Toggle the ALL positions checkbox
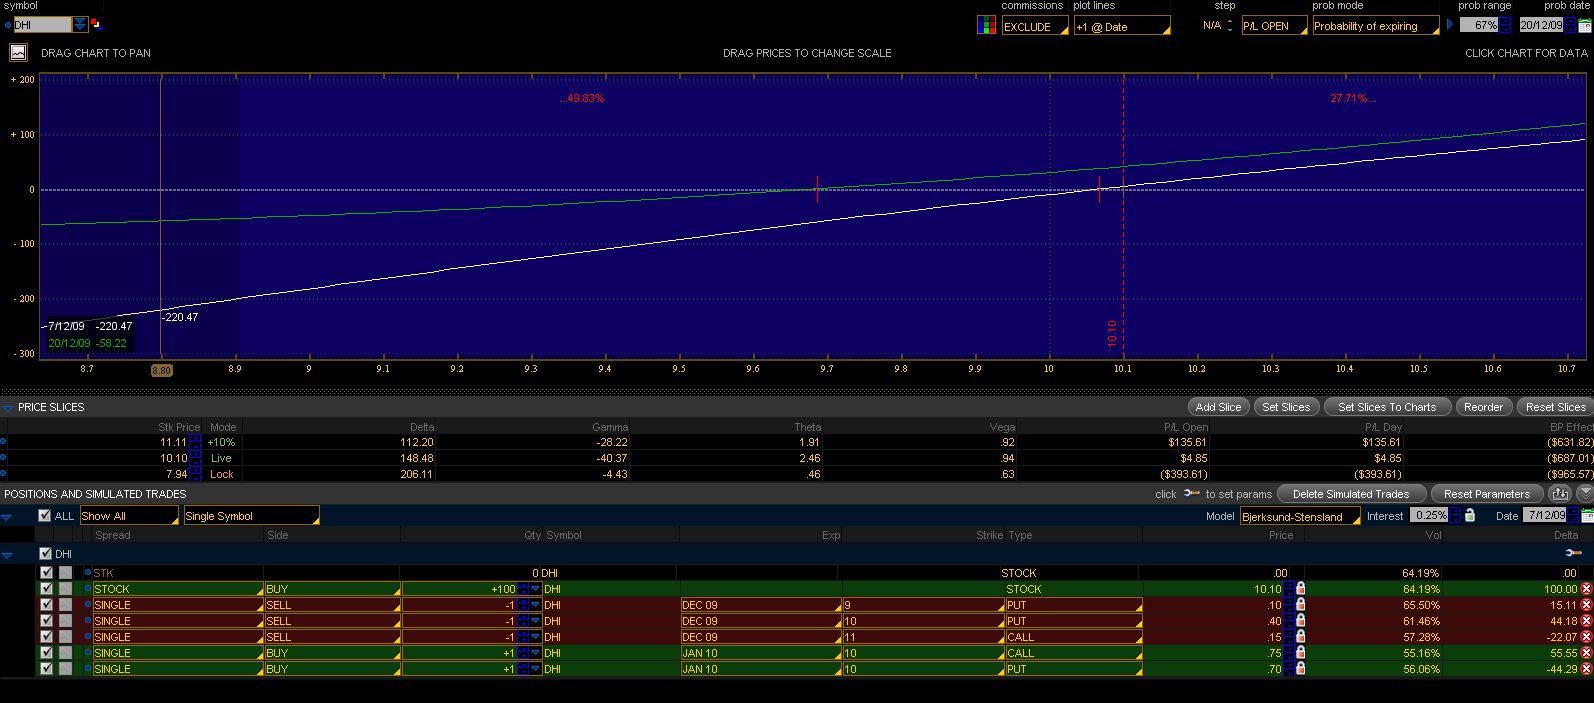This screenshot has width=1594, height=703. 44,516
